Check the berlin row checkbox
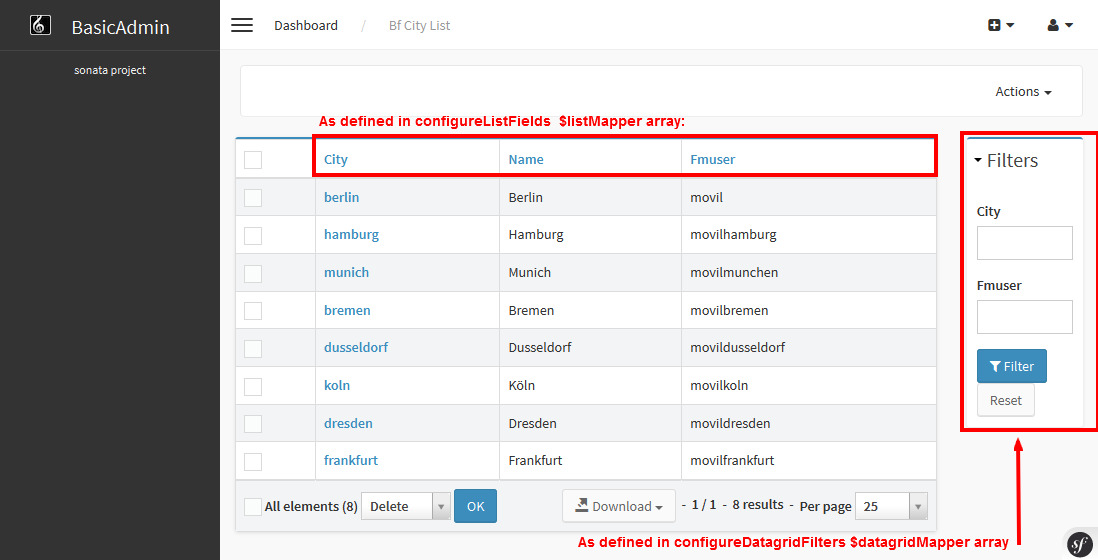The width and height of the screenshot is (1098, 560). click(x=253, y=198)
